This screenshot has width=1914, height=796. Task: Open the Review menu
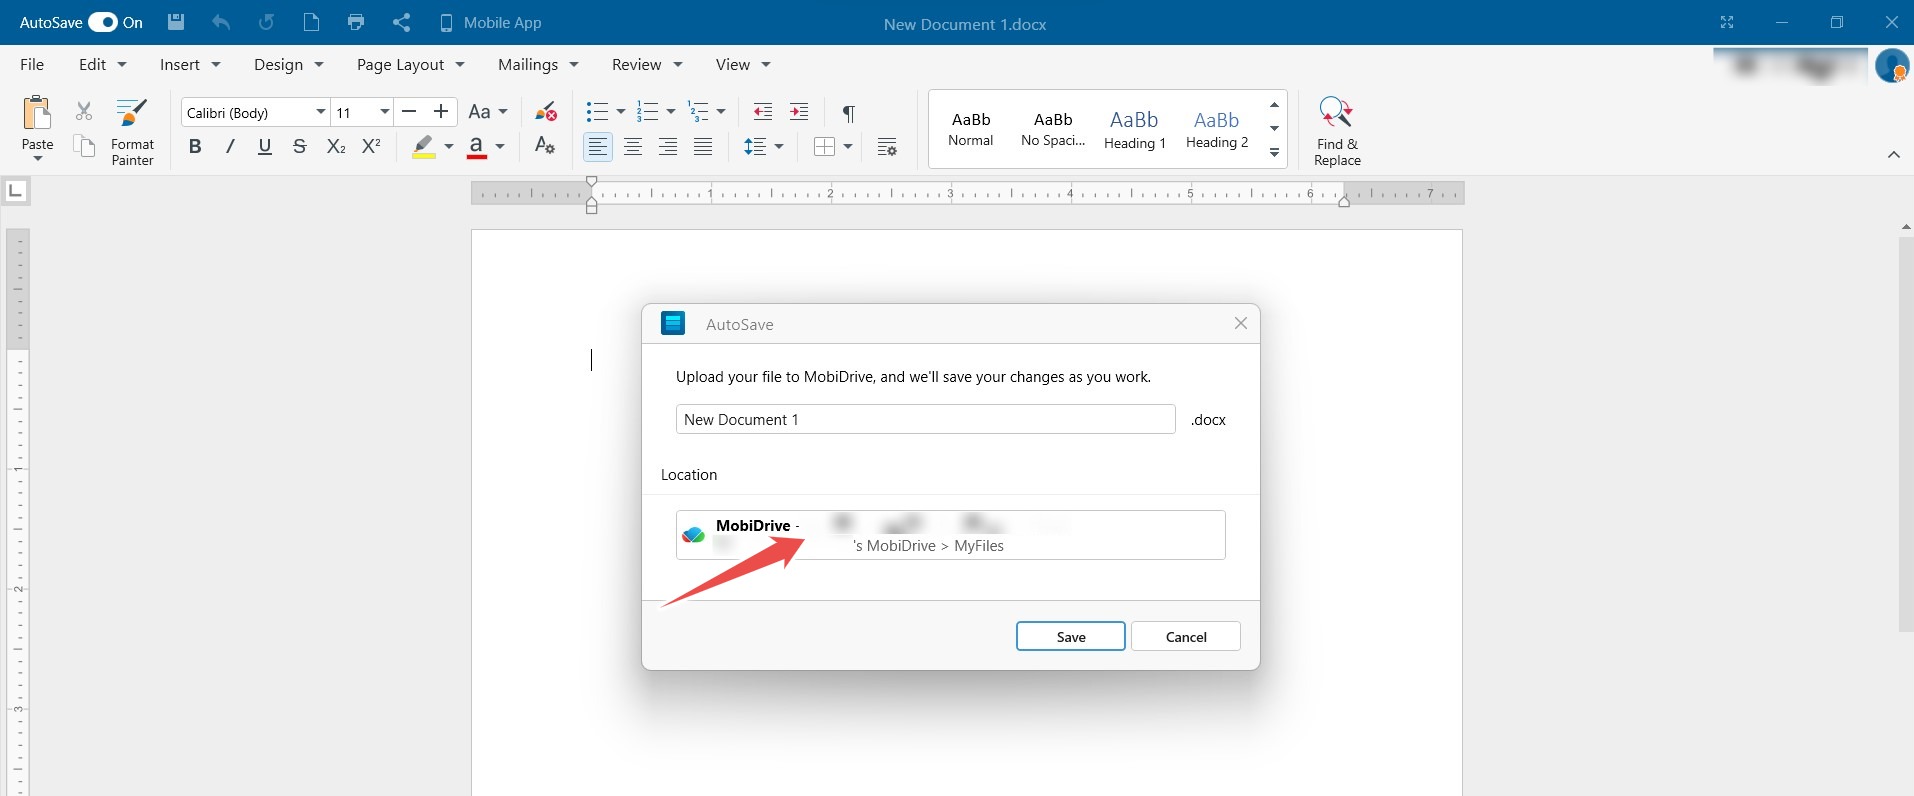pos(647,64)
